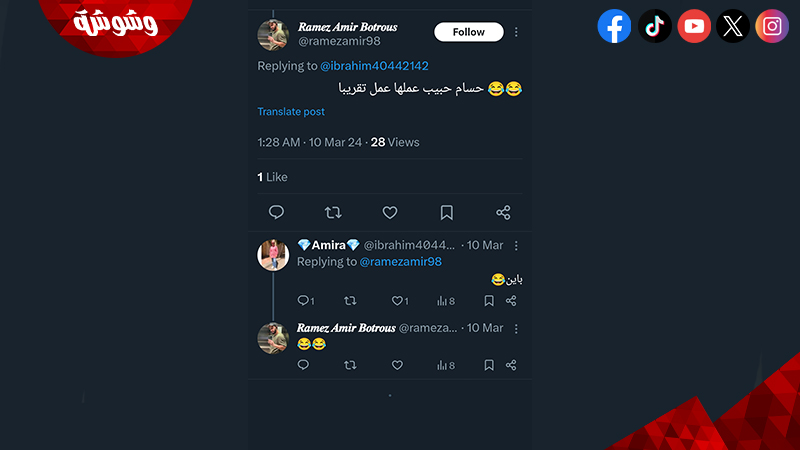Click Translate post link
Image resolution: width=800 pixels, height=450 pixels.
291,112
